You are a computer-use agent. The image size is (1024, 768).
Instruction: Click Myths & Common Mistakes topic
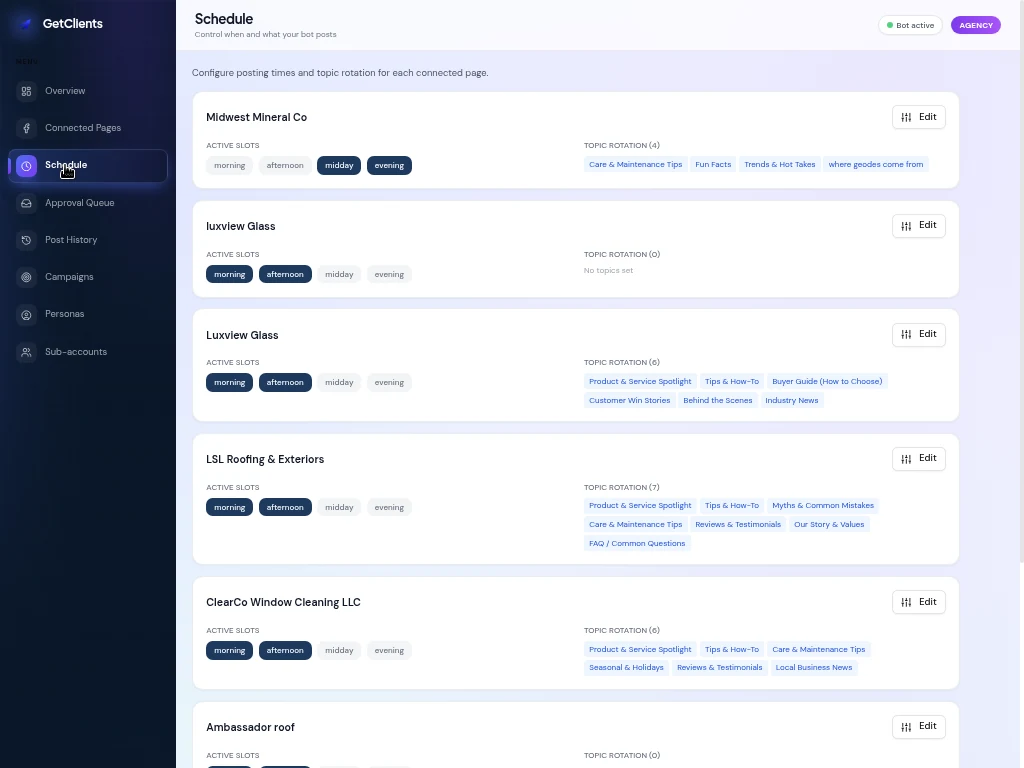coord(823,505)
